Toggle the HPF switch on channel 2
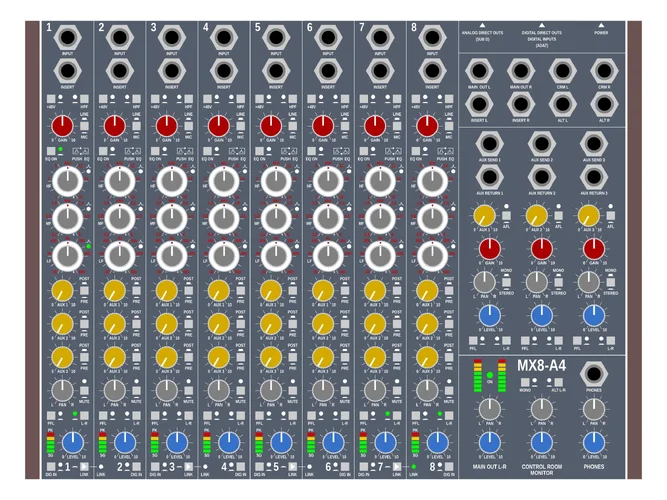The height and width of the screenshot is (500, 667). click(x=138, y=97)
